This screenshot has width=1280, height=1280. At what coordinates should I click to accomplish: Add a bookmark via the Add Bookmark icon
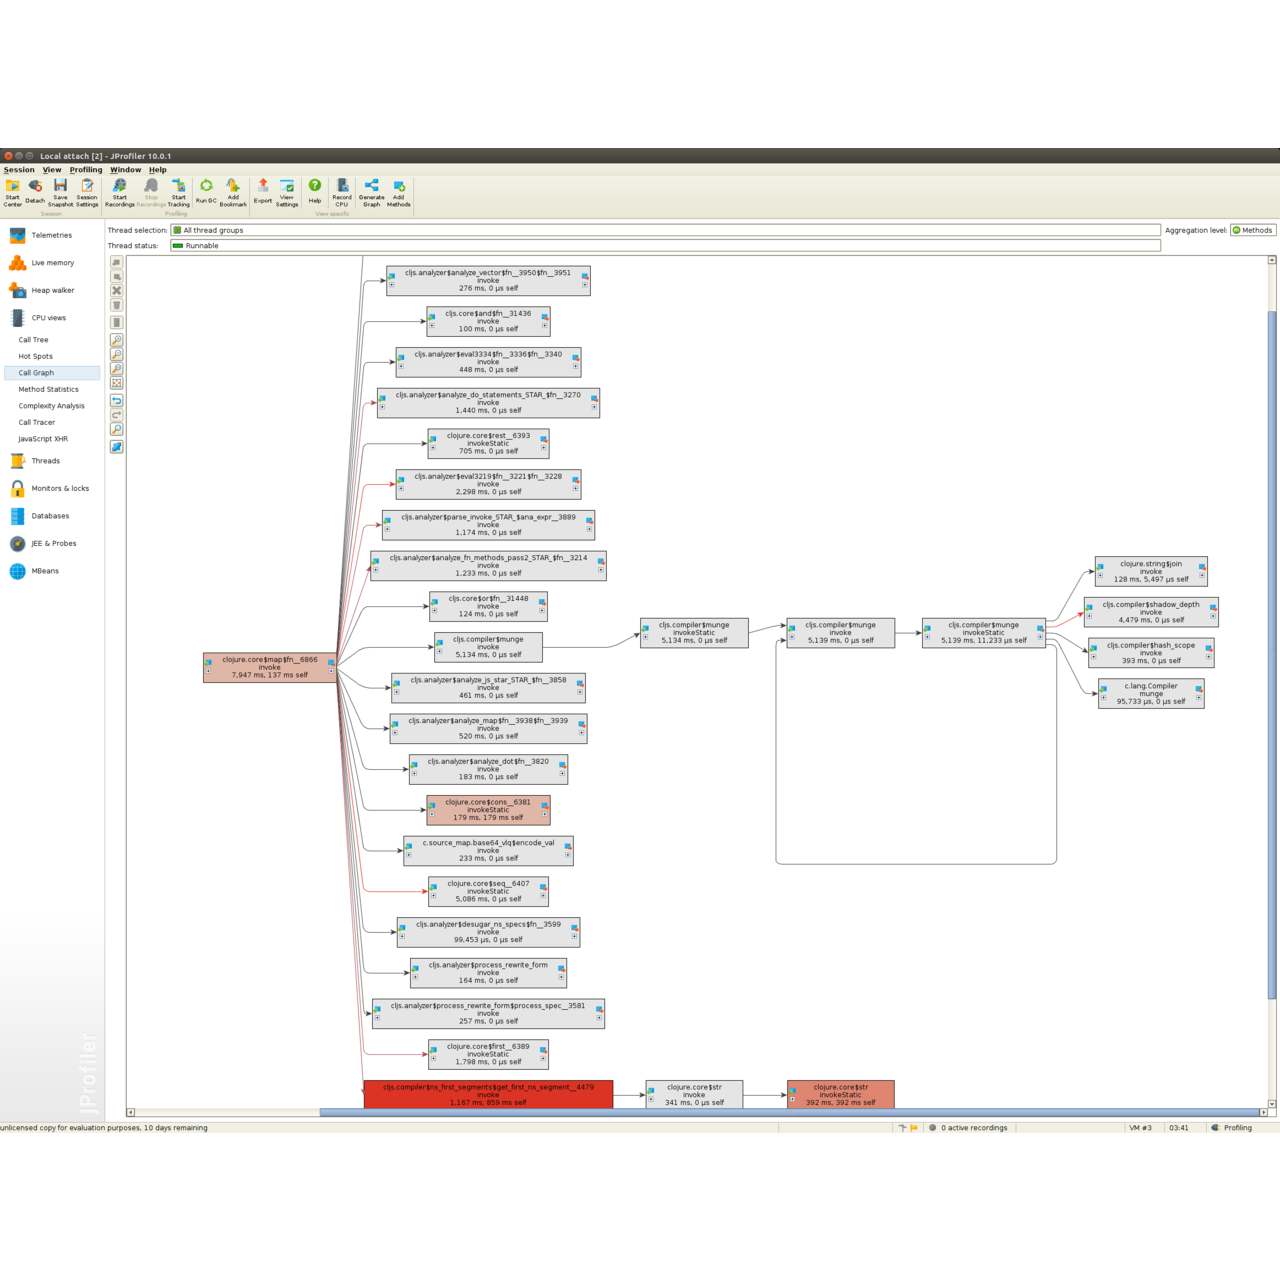(x=232, y=190)
